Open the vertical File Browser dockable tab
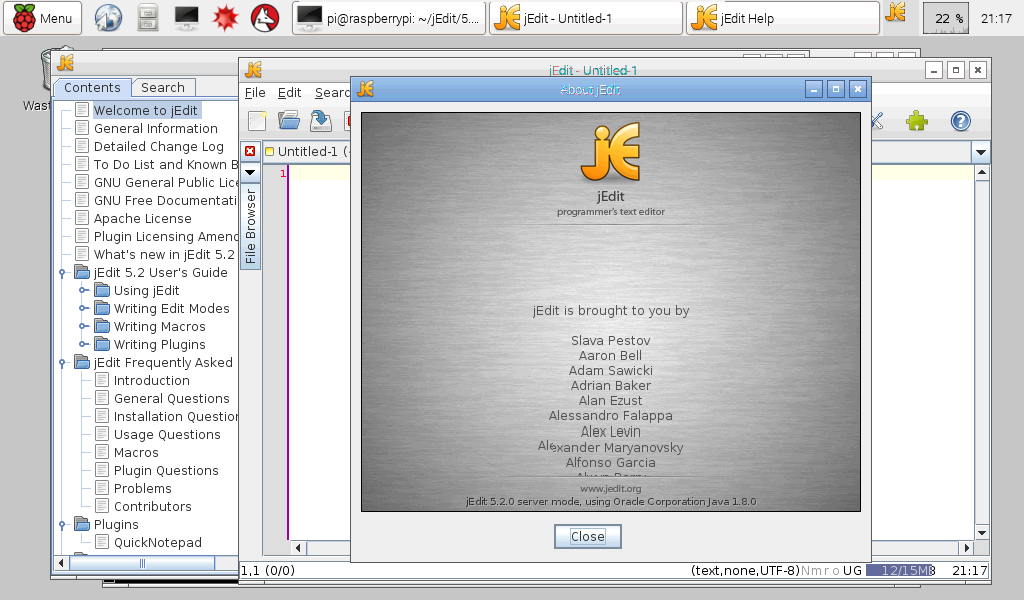This screenshot has width=1024, height=600. [250, 226]
